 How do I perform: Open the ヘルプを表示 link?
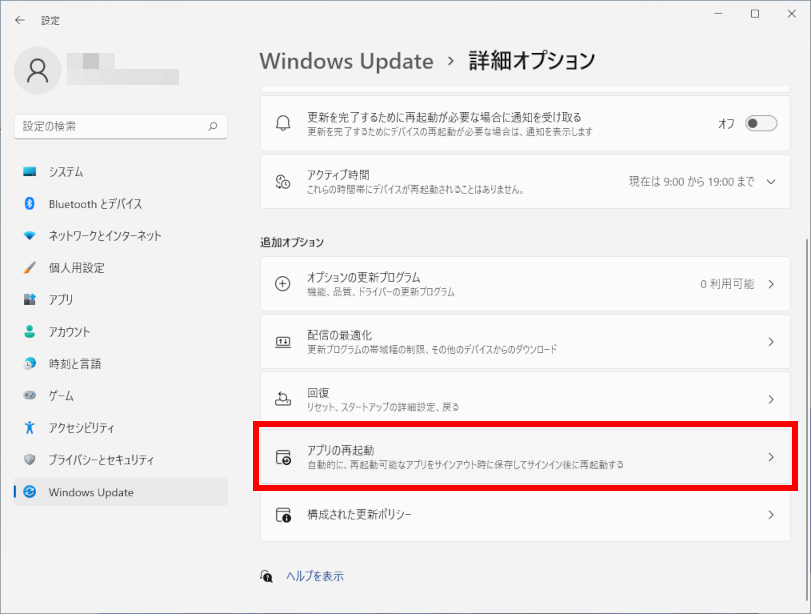tap(314, 576)
